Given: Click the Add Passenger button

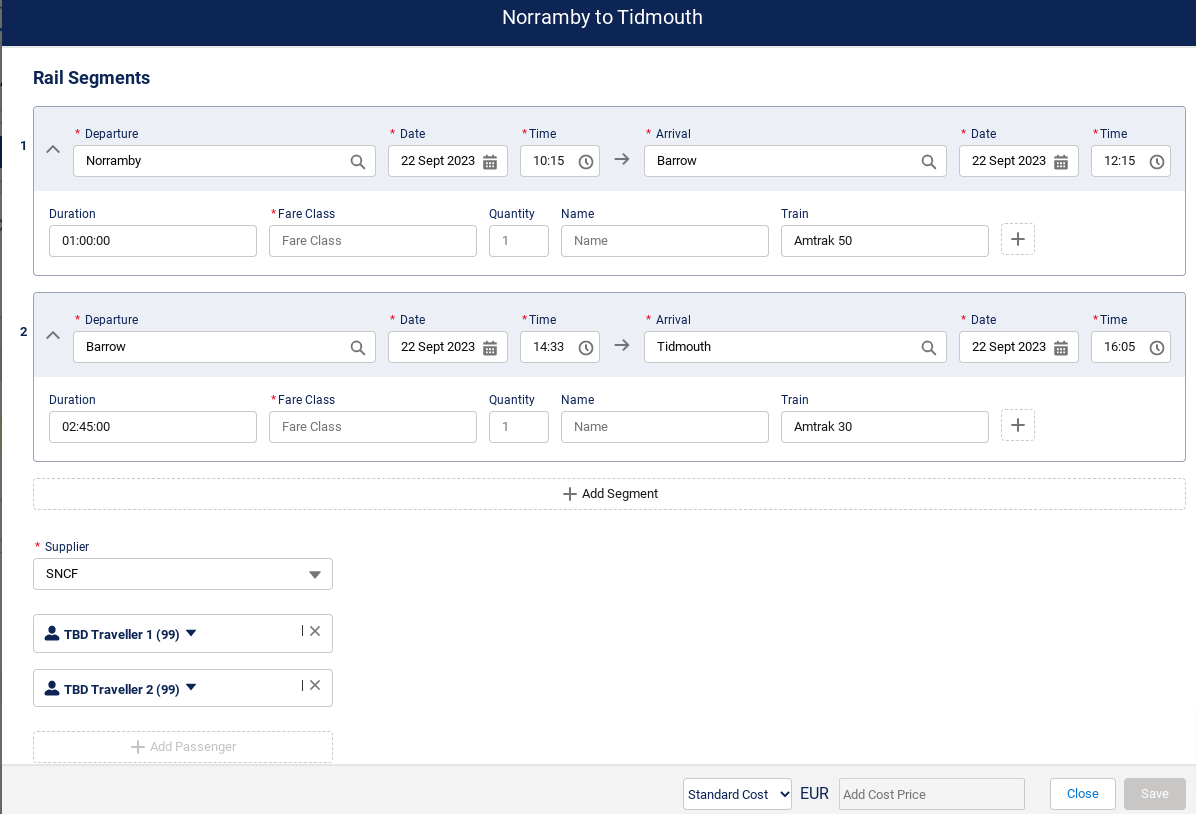Looking at the screenshot, I should 183,747.
